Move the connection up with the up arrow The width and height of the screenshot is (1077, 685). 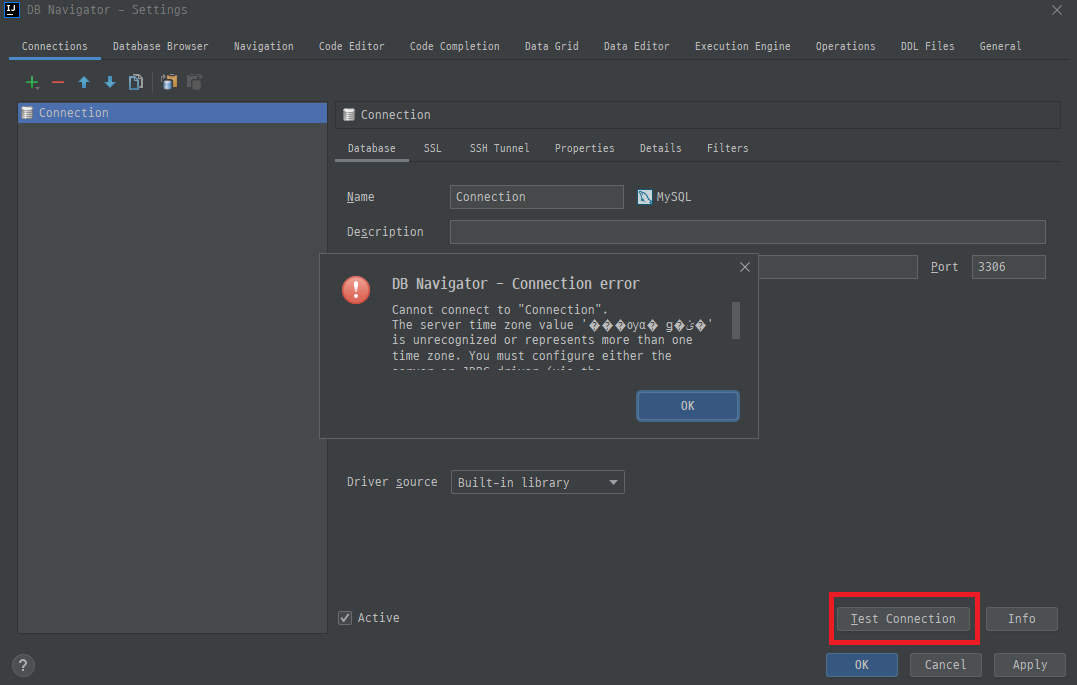click(x=84, y=82)
